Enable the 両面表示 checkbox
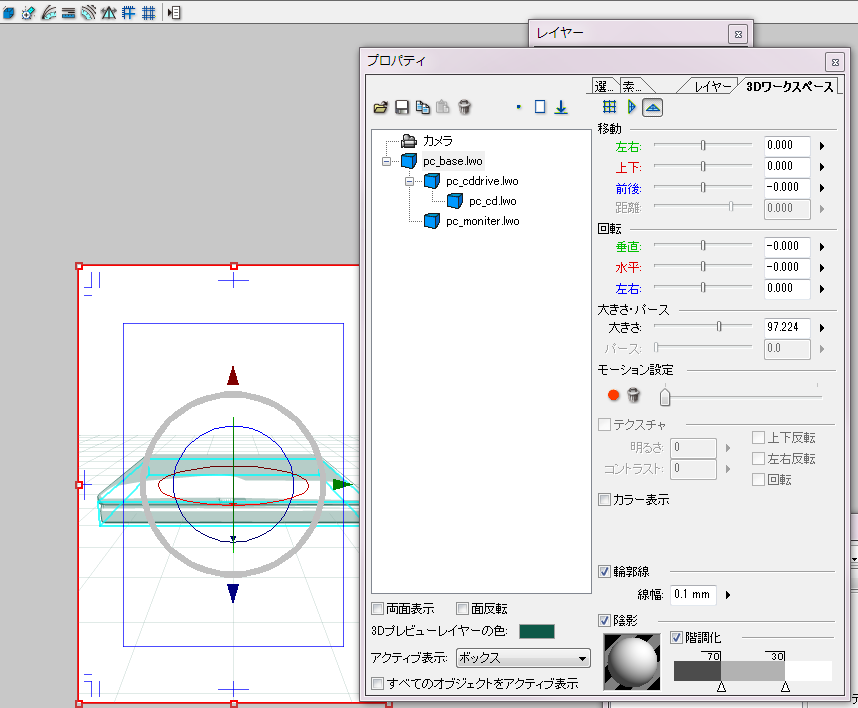 [378, 608]
